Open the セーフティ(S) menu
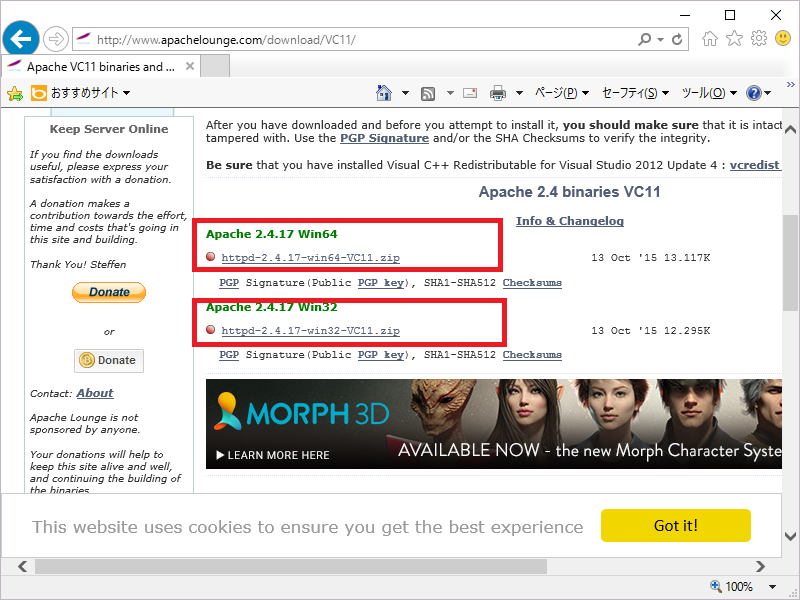Image resolution: width=800 pixels, height=600 pixels. (x=635, y=93)
